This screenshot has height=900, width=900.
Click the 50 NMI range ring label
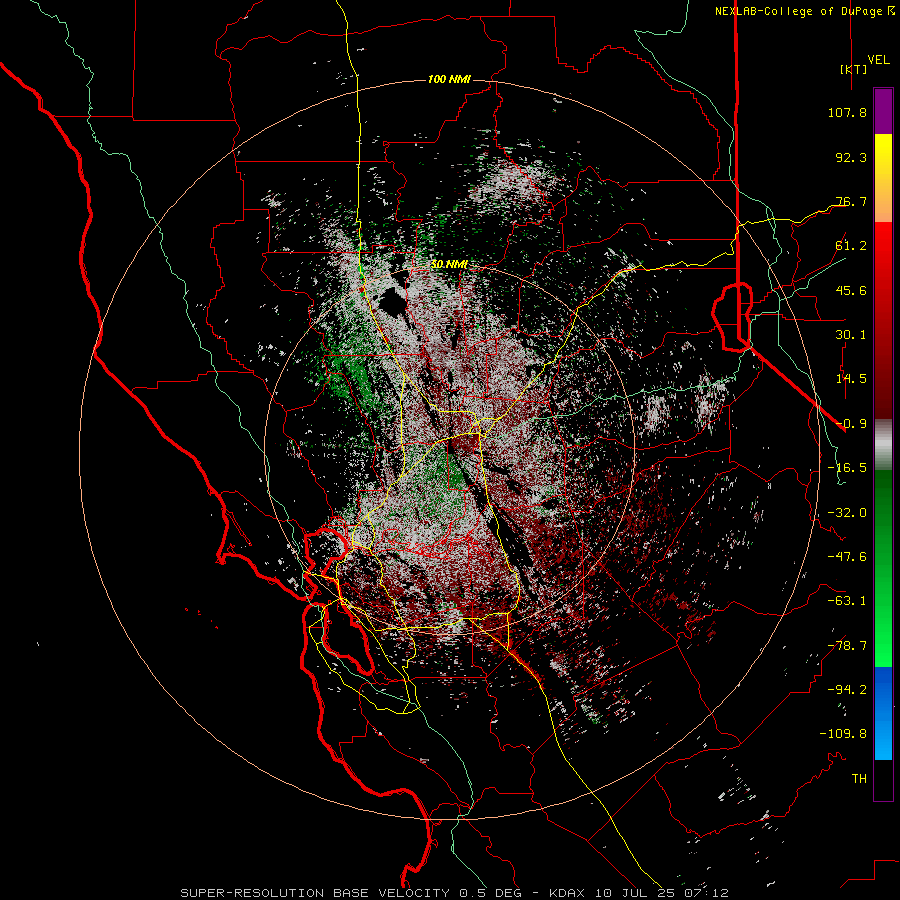point(449,265)
